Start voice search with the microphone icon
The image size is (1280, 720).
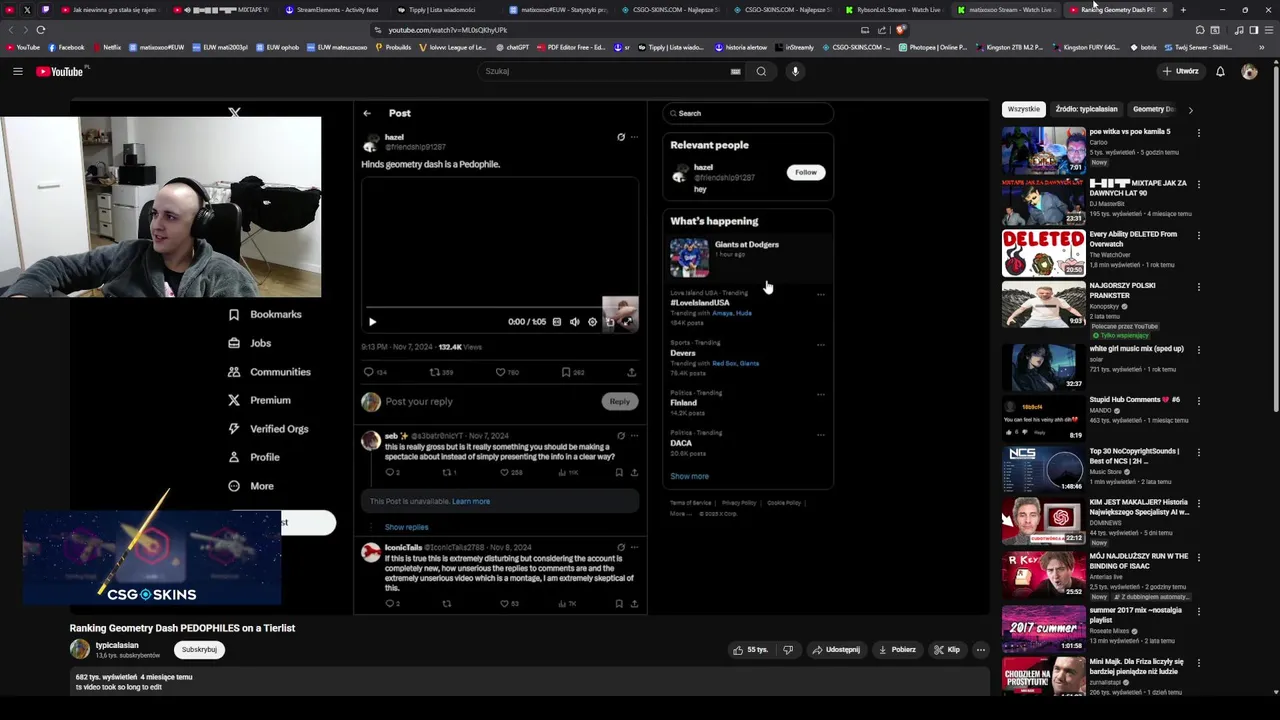[x=795, y=71]
